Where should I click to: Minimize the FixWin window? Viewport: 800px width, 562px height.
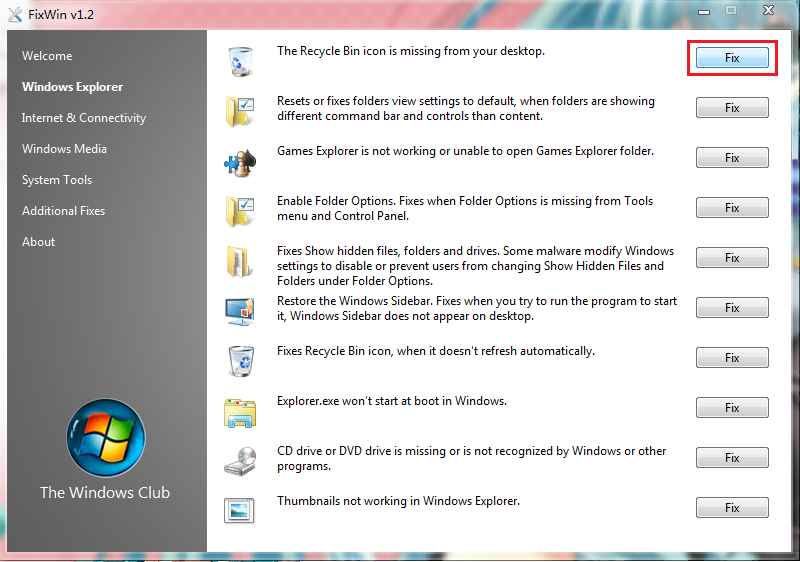704,12
